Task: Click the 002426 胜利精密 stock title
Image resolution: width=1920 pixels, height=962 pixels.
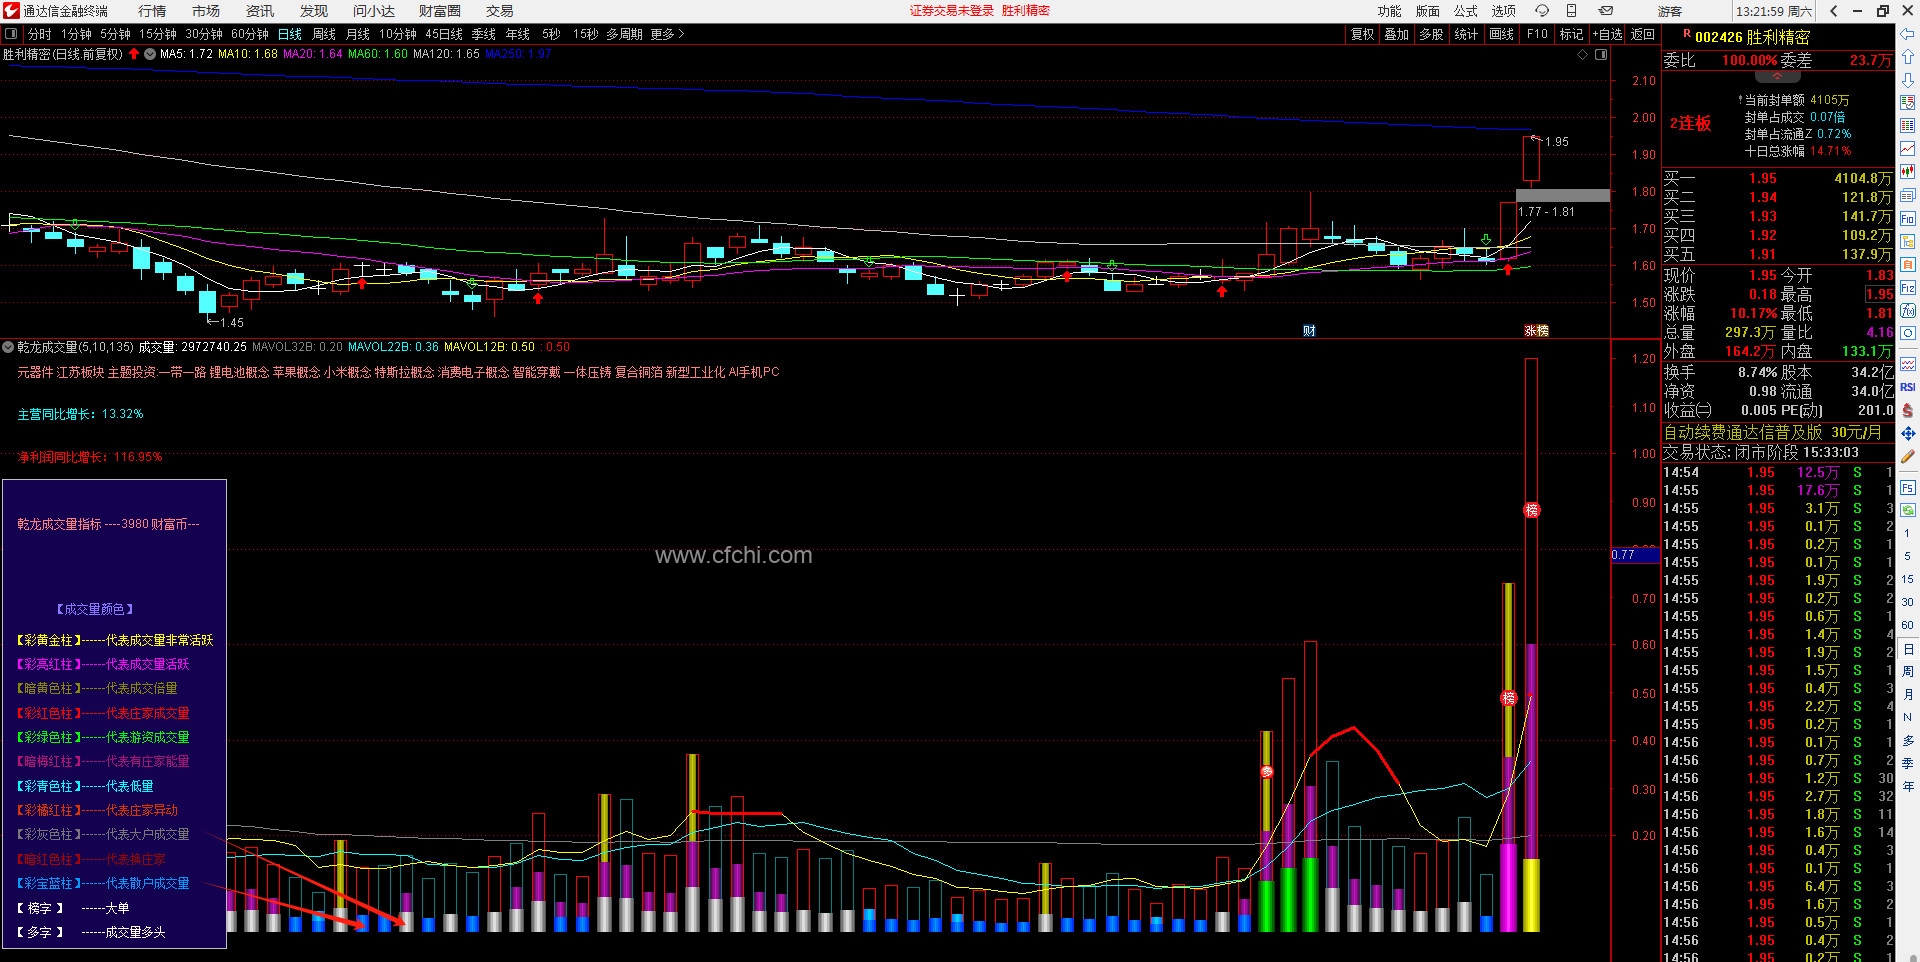Action: pos(1752,37)
